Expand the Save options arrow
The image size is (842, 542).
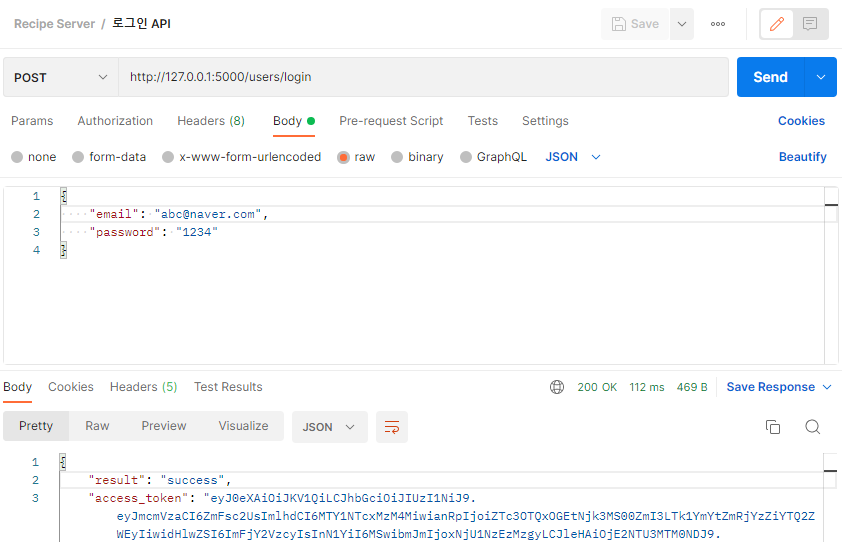point(682,24)
